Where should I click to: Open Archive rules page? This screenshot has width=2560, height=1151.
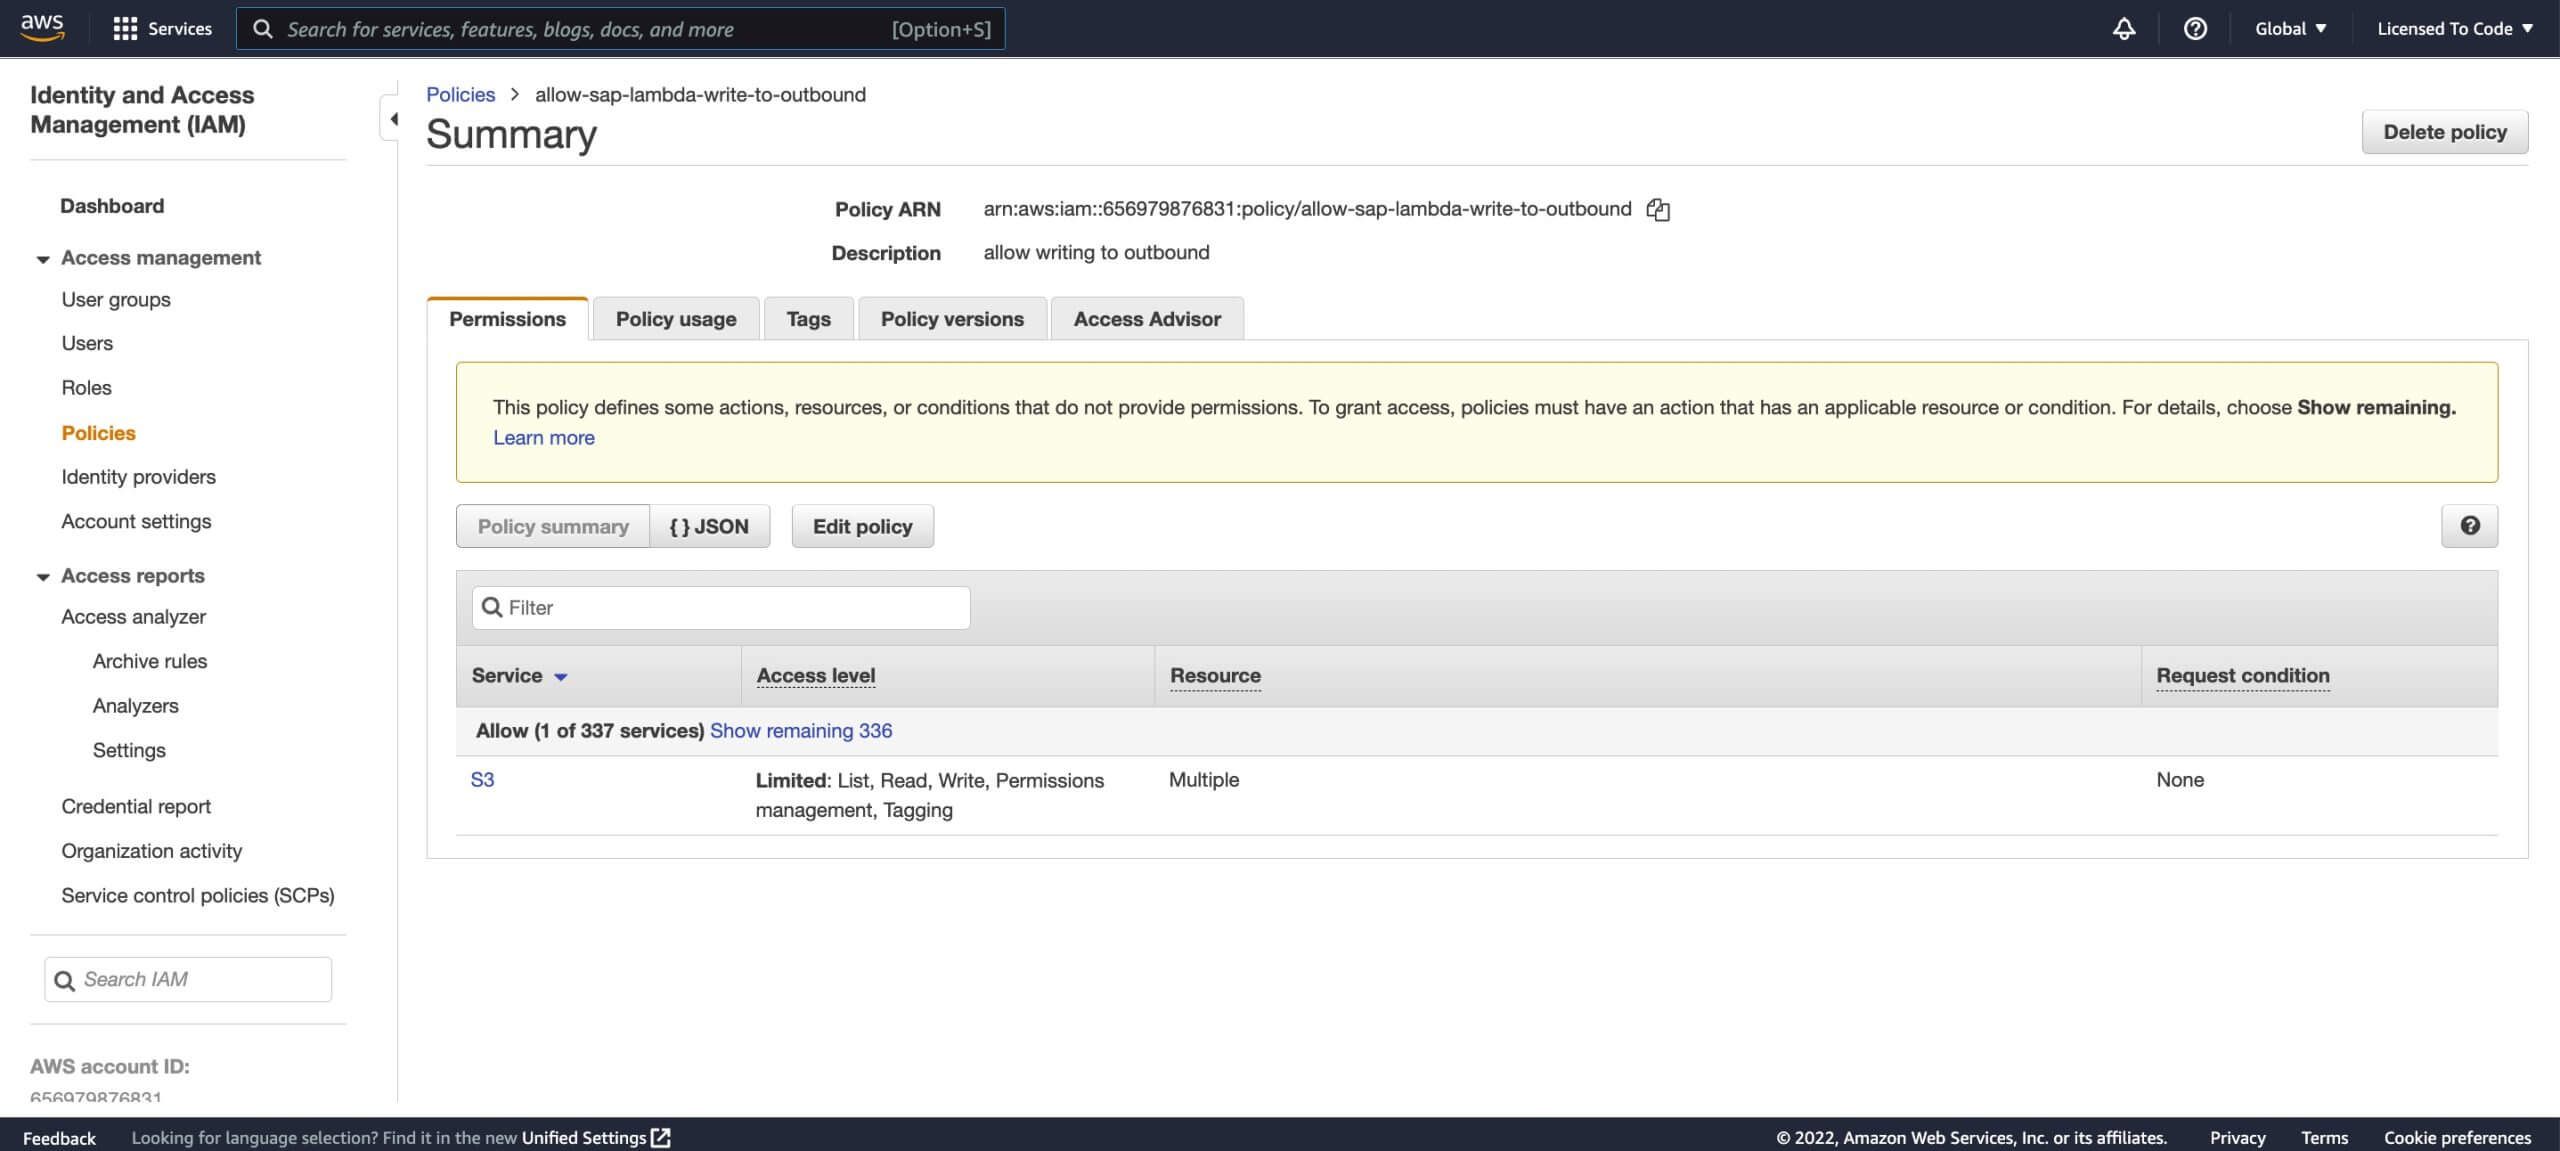(150, 661)
